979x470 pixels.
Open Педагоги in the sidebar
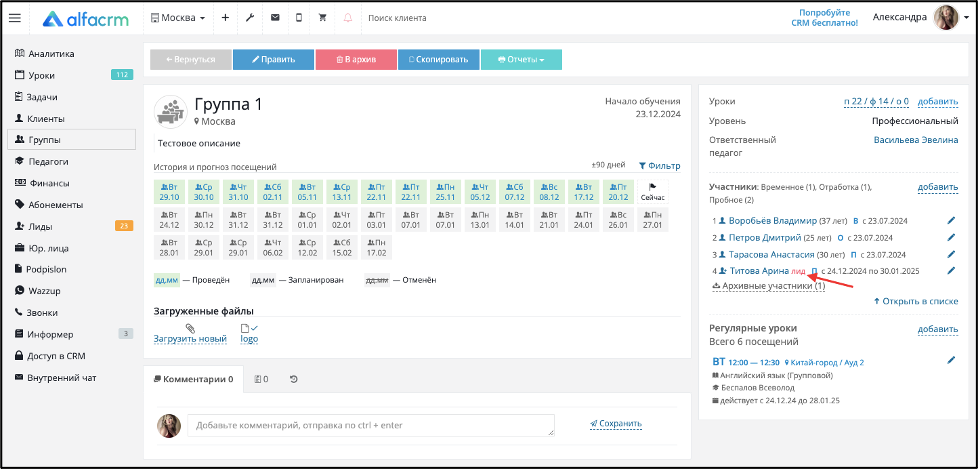(42, 162)
